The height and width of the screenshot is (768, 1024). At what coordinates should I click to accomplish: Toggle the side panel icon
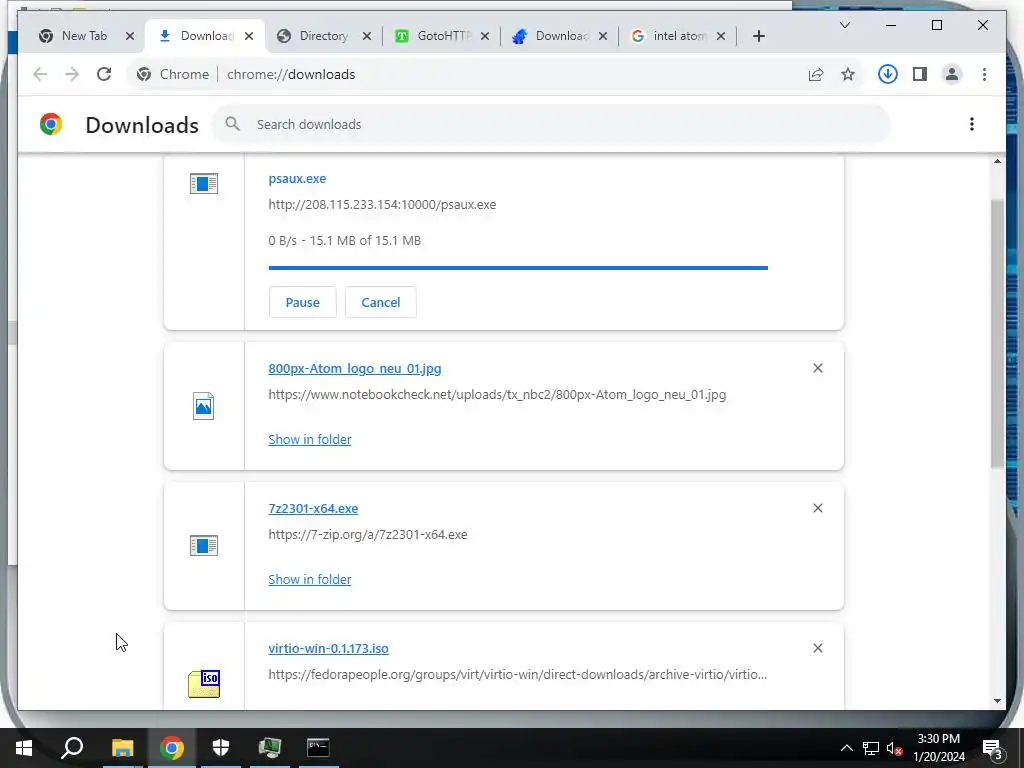pos(920,74)
